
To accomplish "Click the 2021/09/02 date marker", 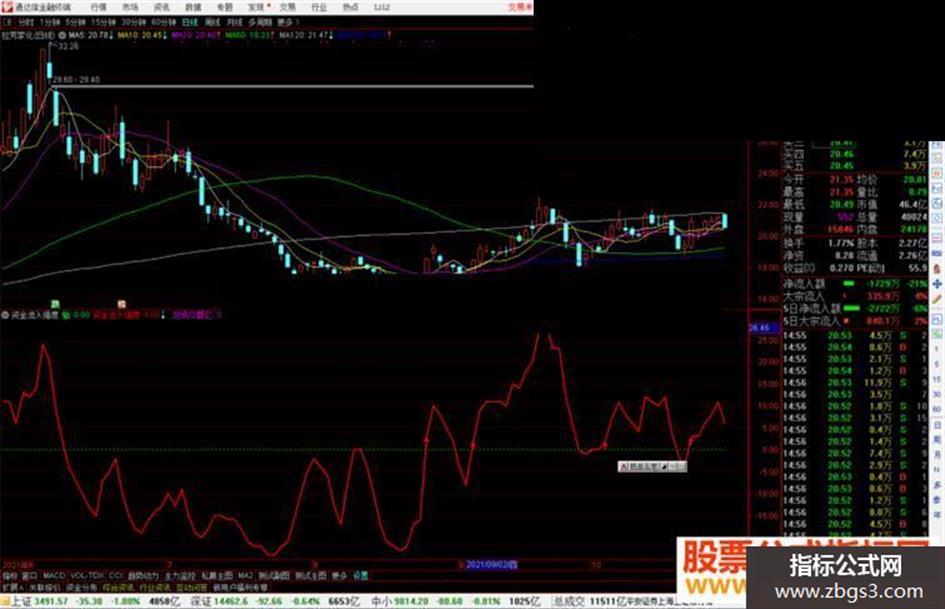I will (491, 565).
